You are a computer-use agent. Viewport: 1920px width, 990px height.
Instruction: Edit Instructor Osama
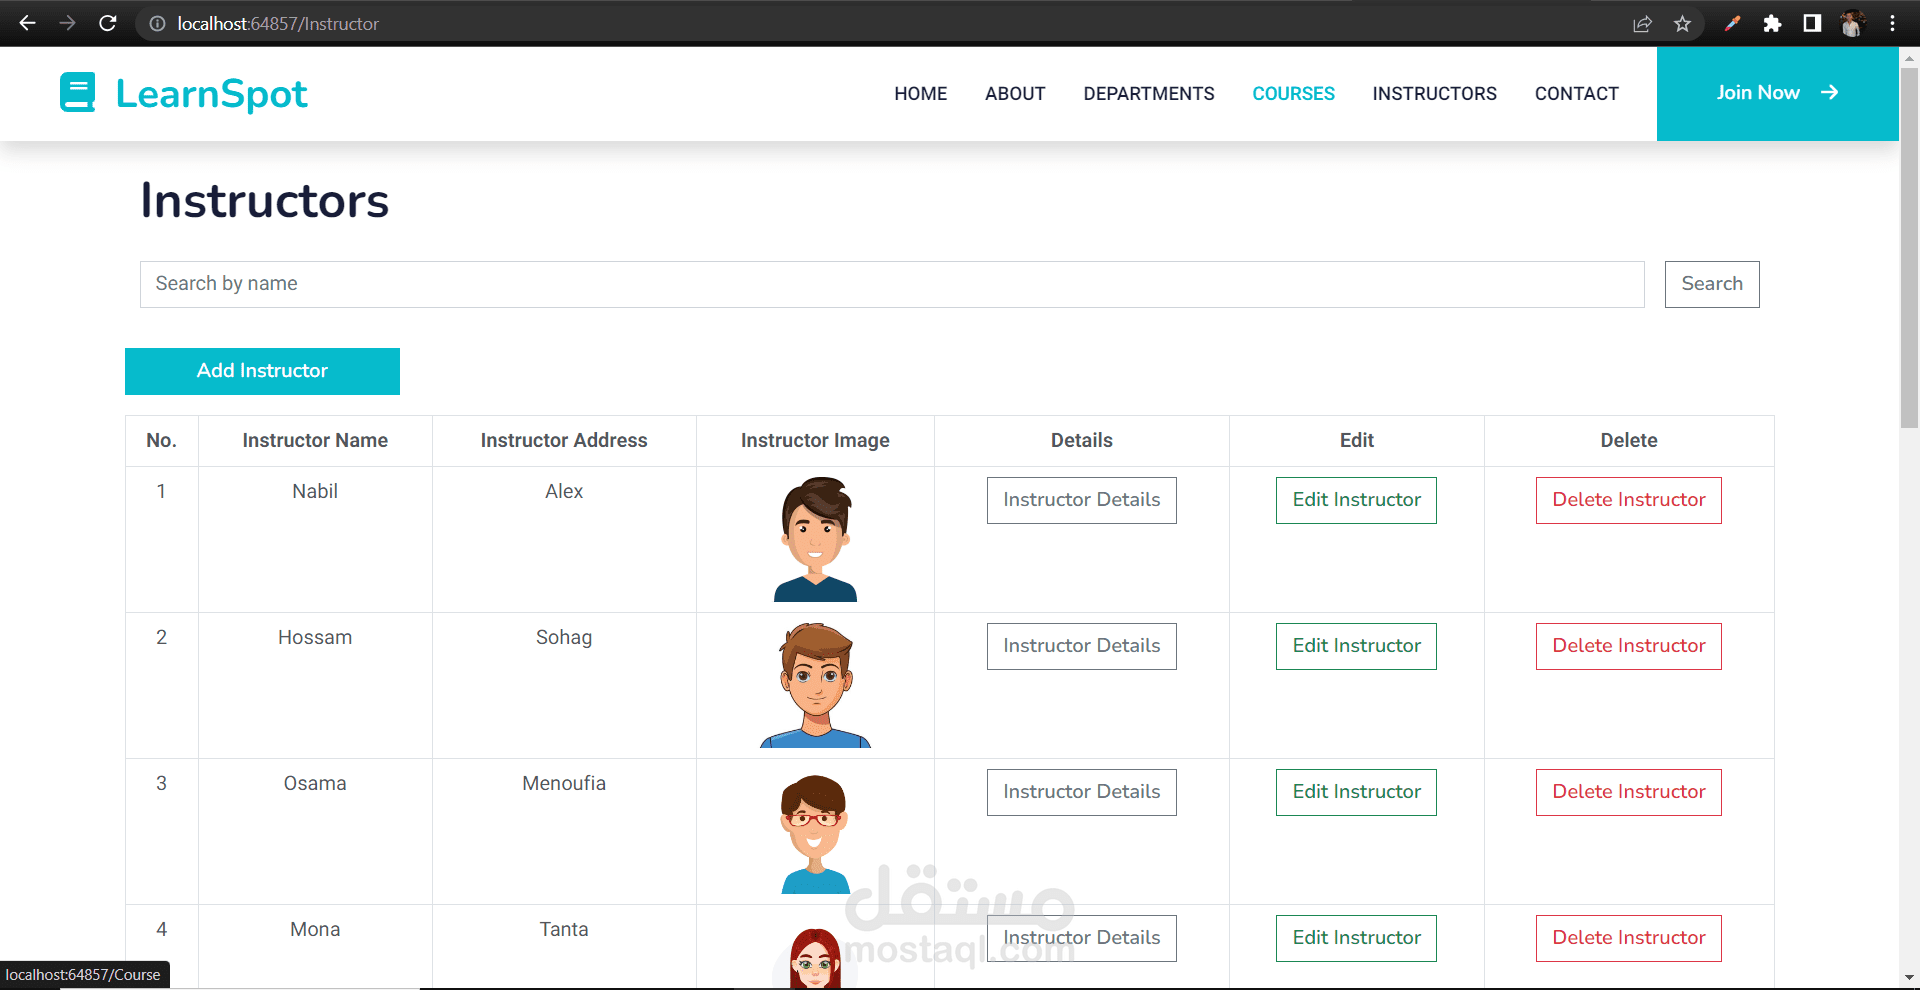(1356, 792)
